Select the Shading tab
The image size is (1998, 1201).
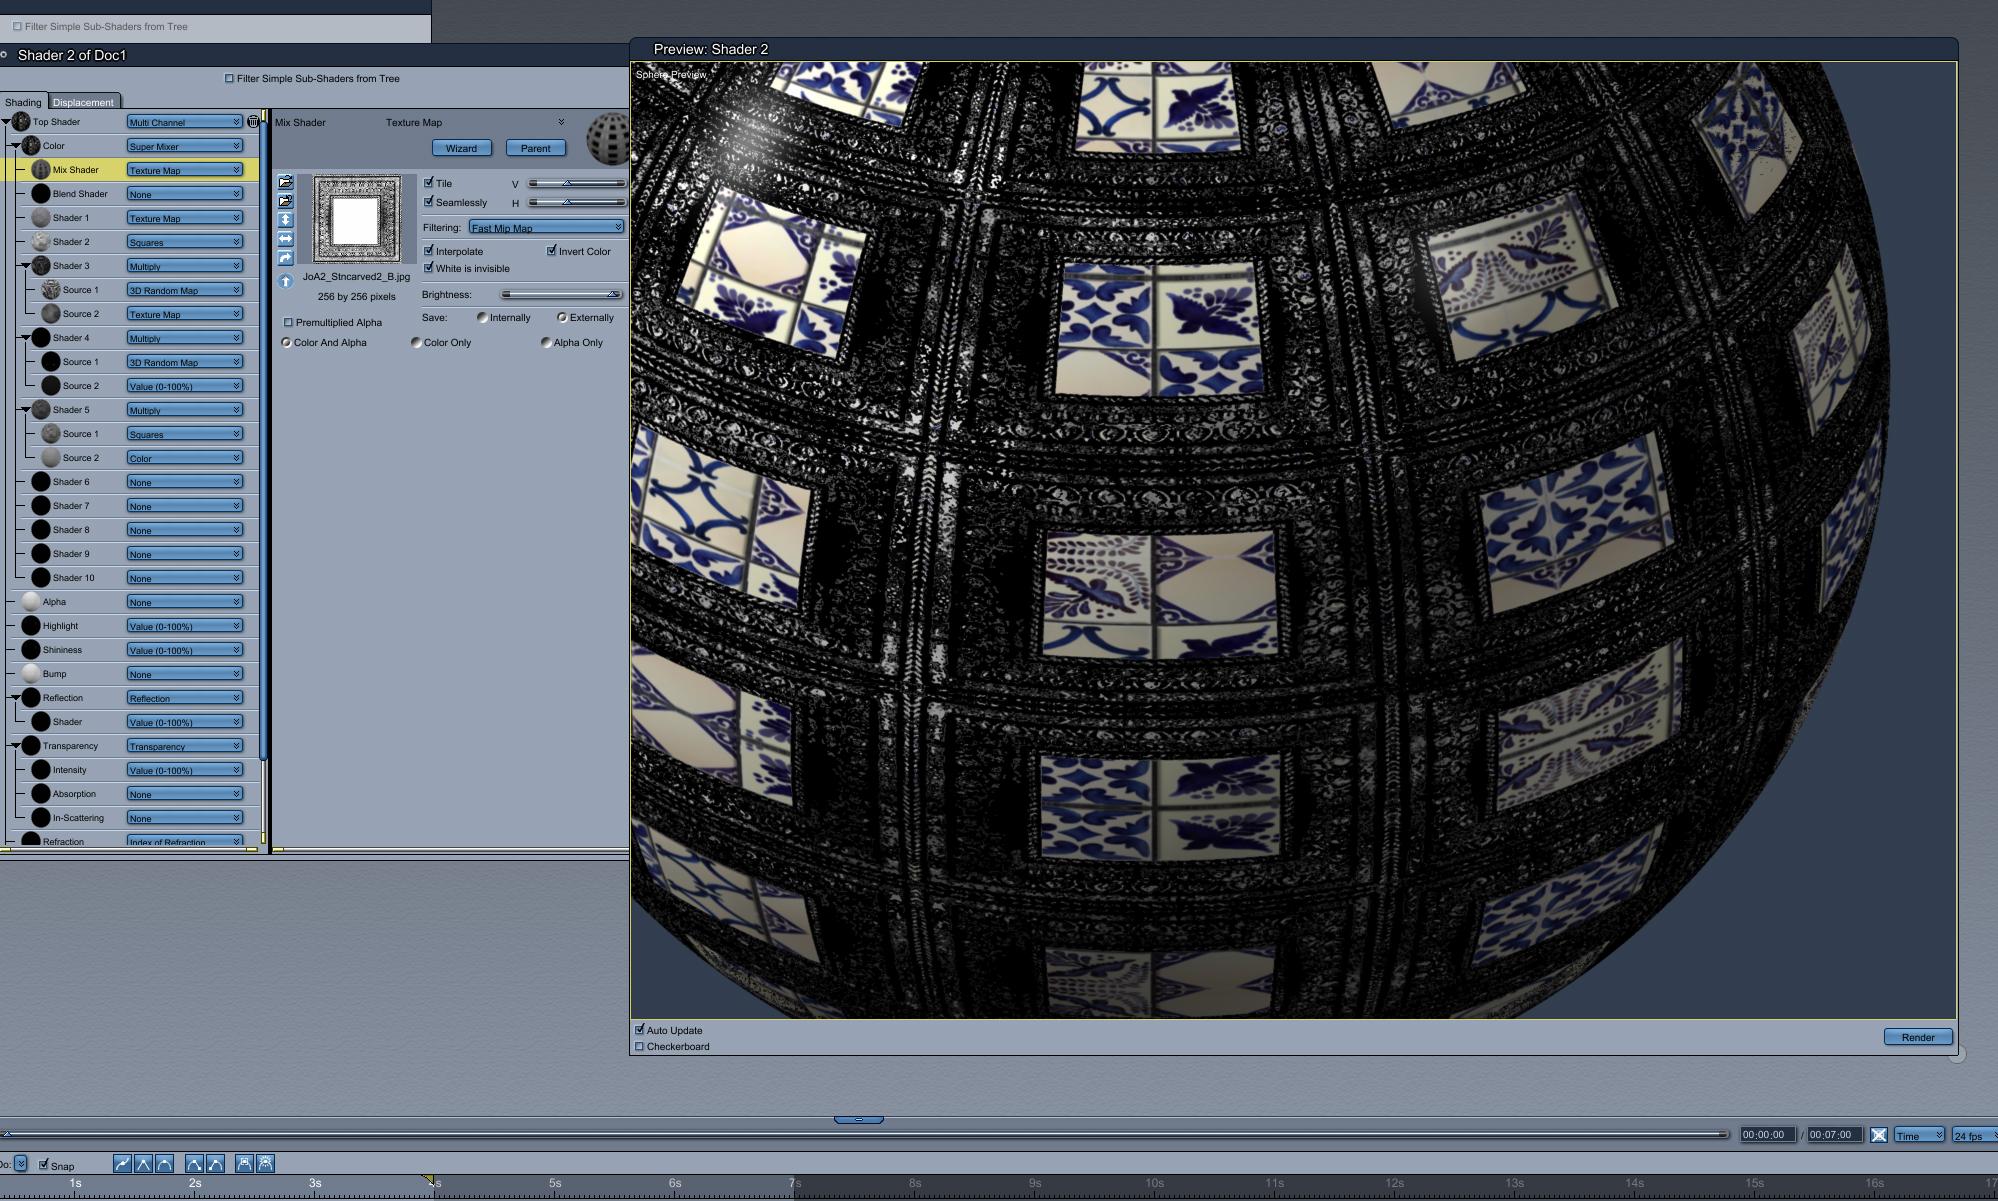tap(22, 102)
